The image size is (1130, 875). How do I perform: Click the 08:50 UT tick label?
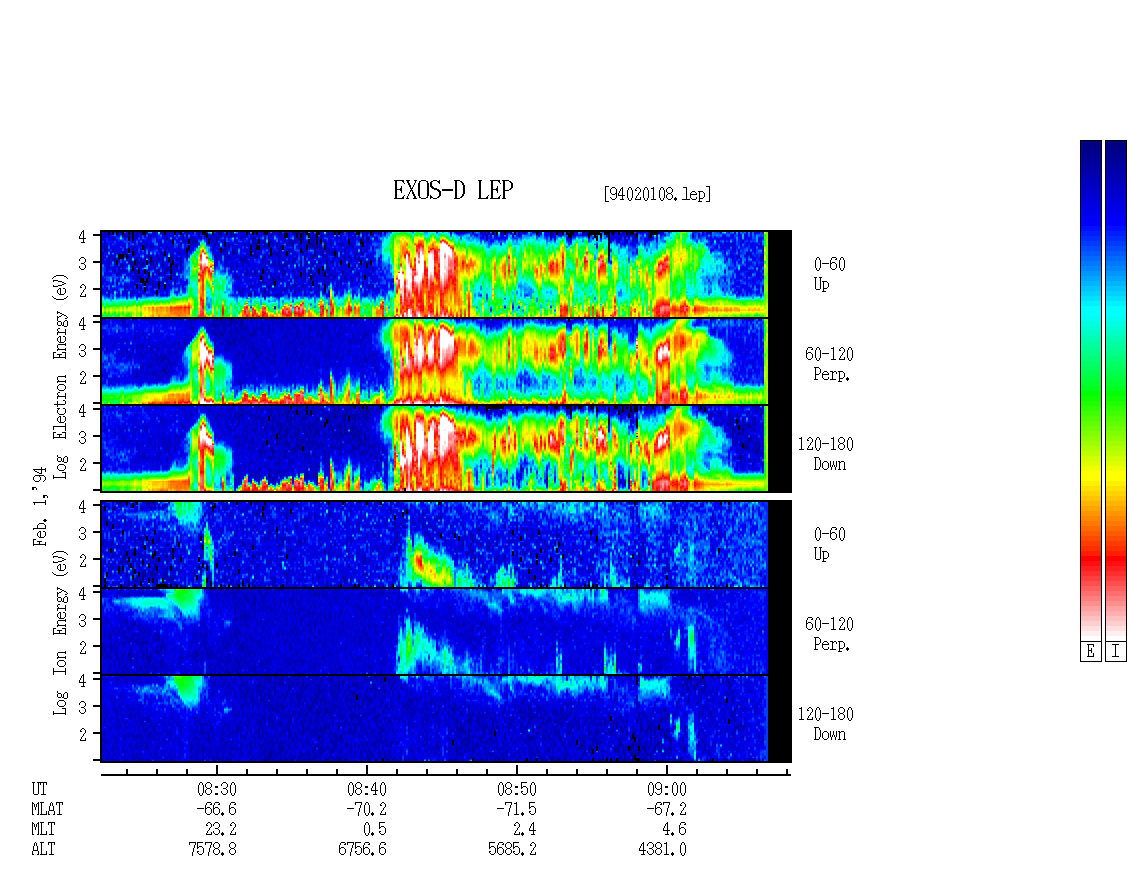tap(517, 790)
